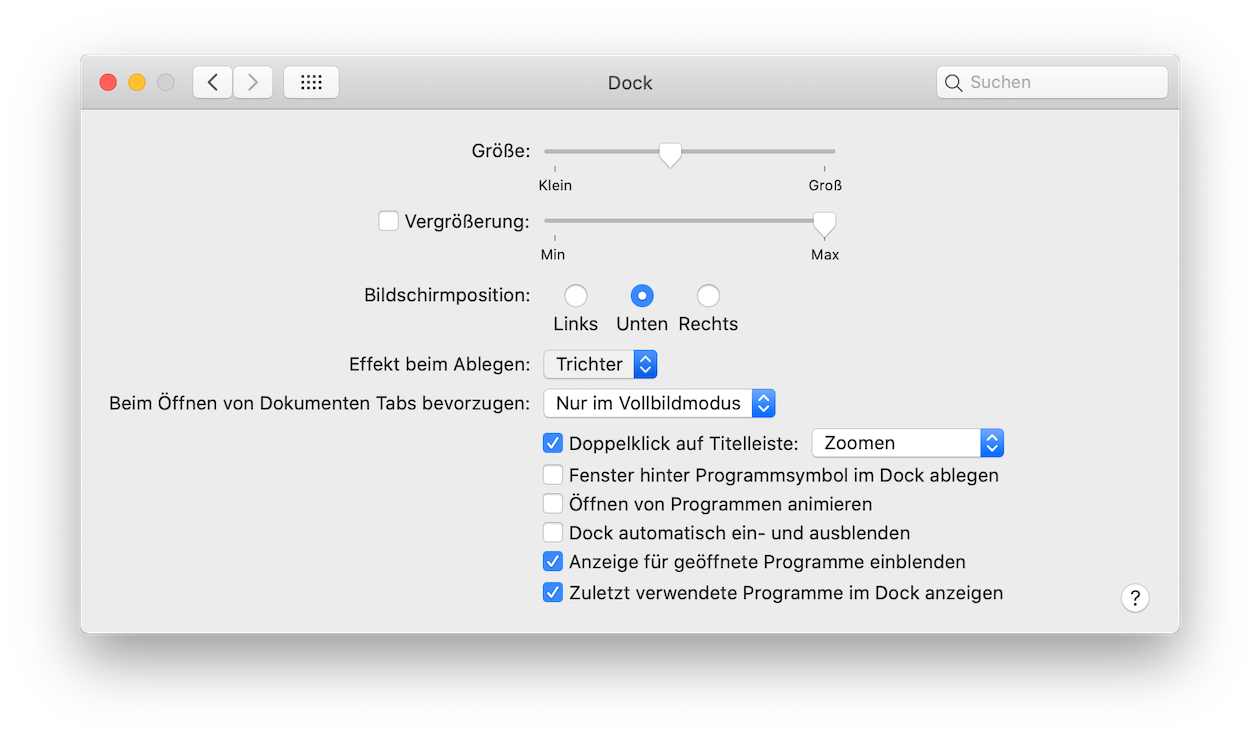Image resolution: width=1260 pixels, height=740 pixels.
Task: Show all preferences via the grid icon
Action: [311, 82]
